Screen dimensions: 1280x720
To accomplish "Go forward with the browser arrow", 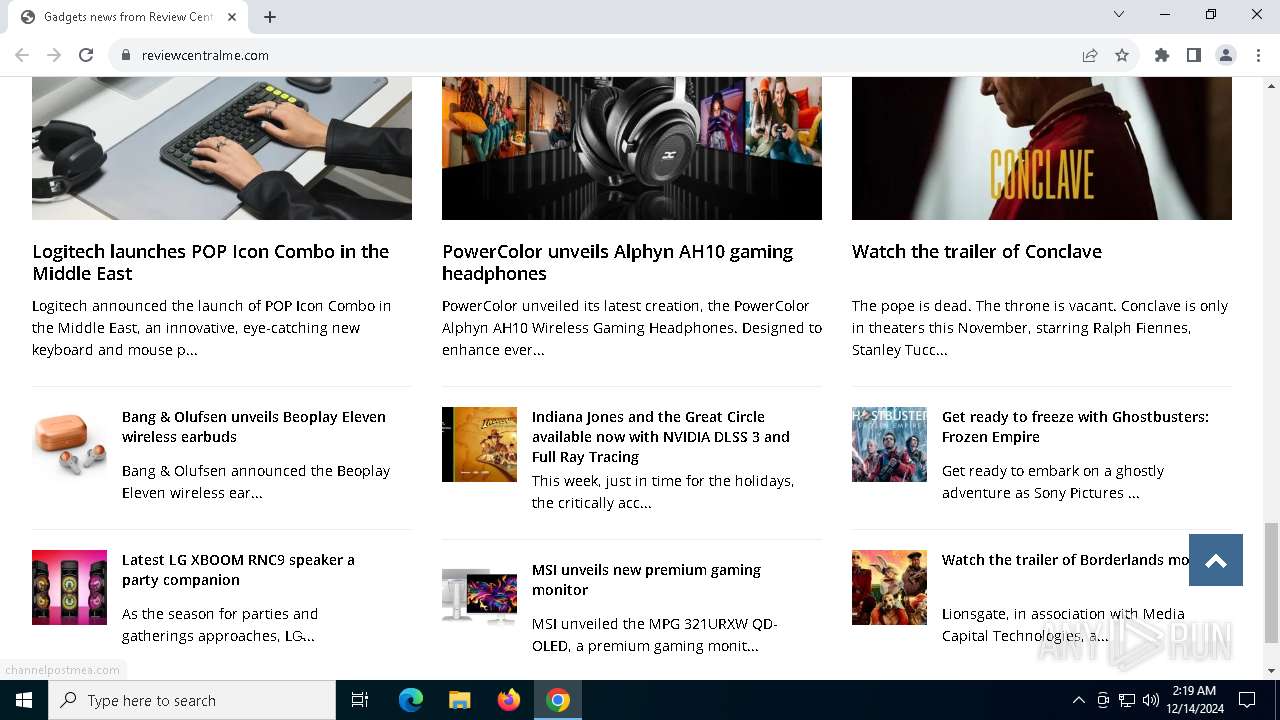I will 54,55.
